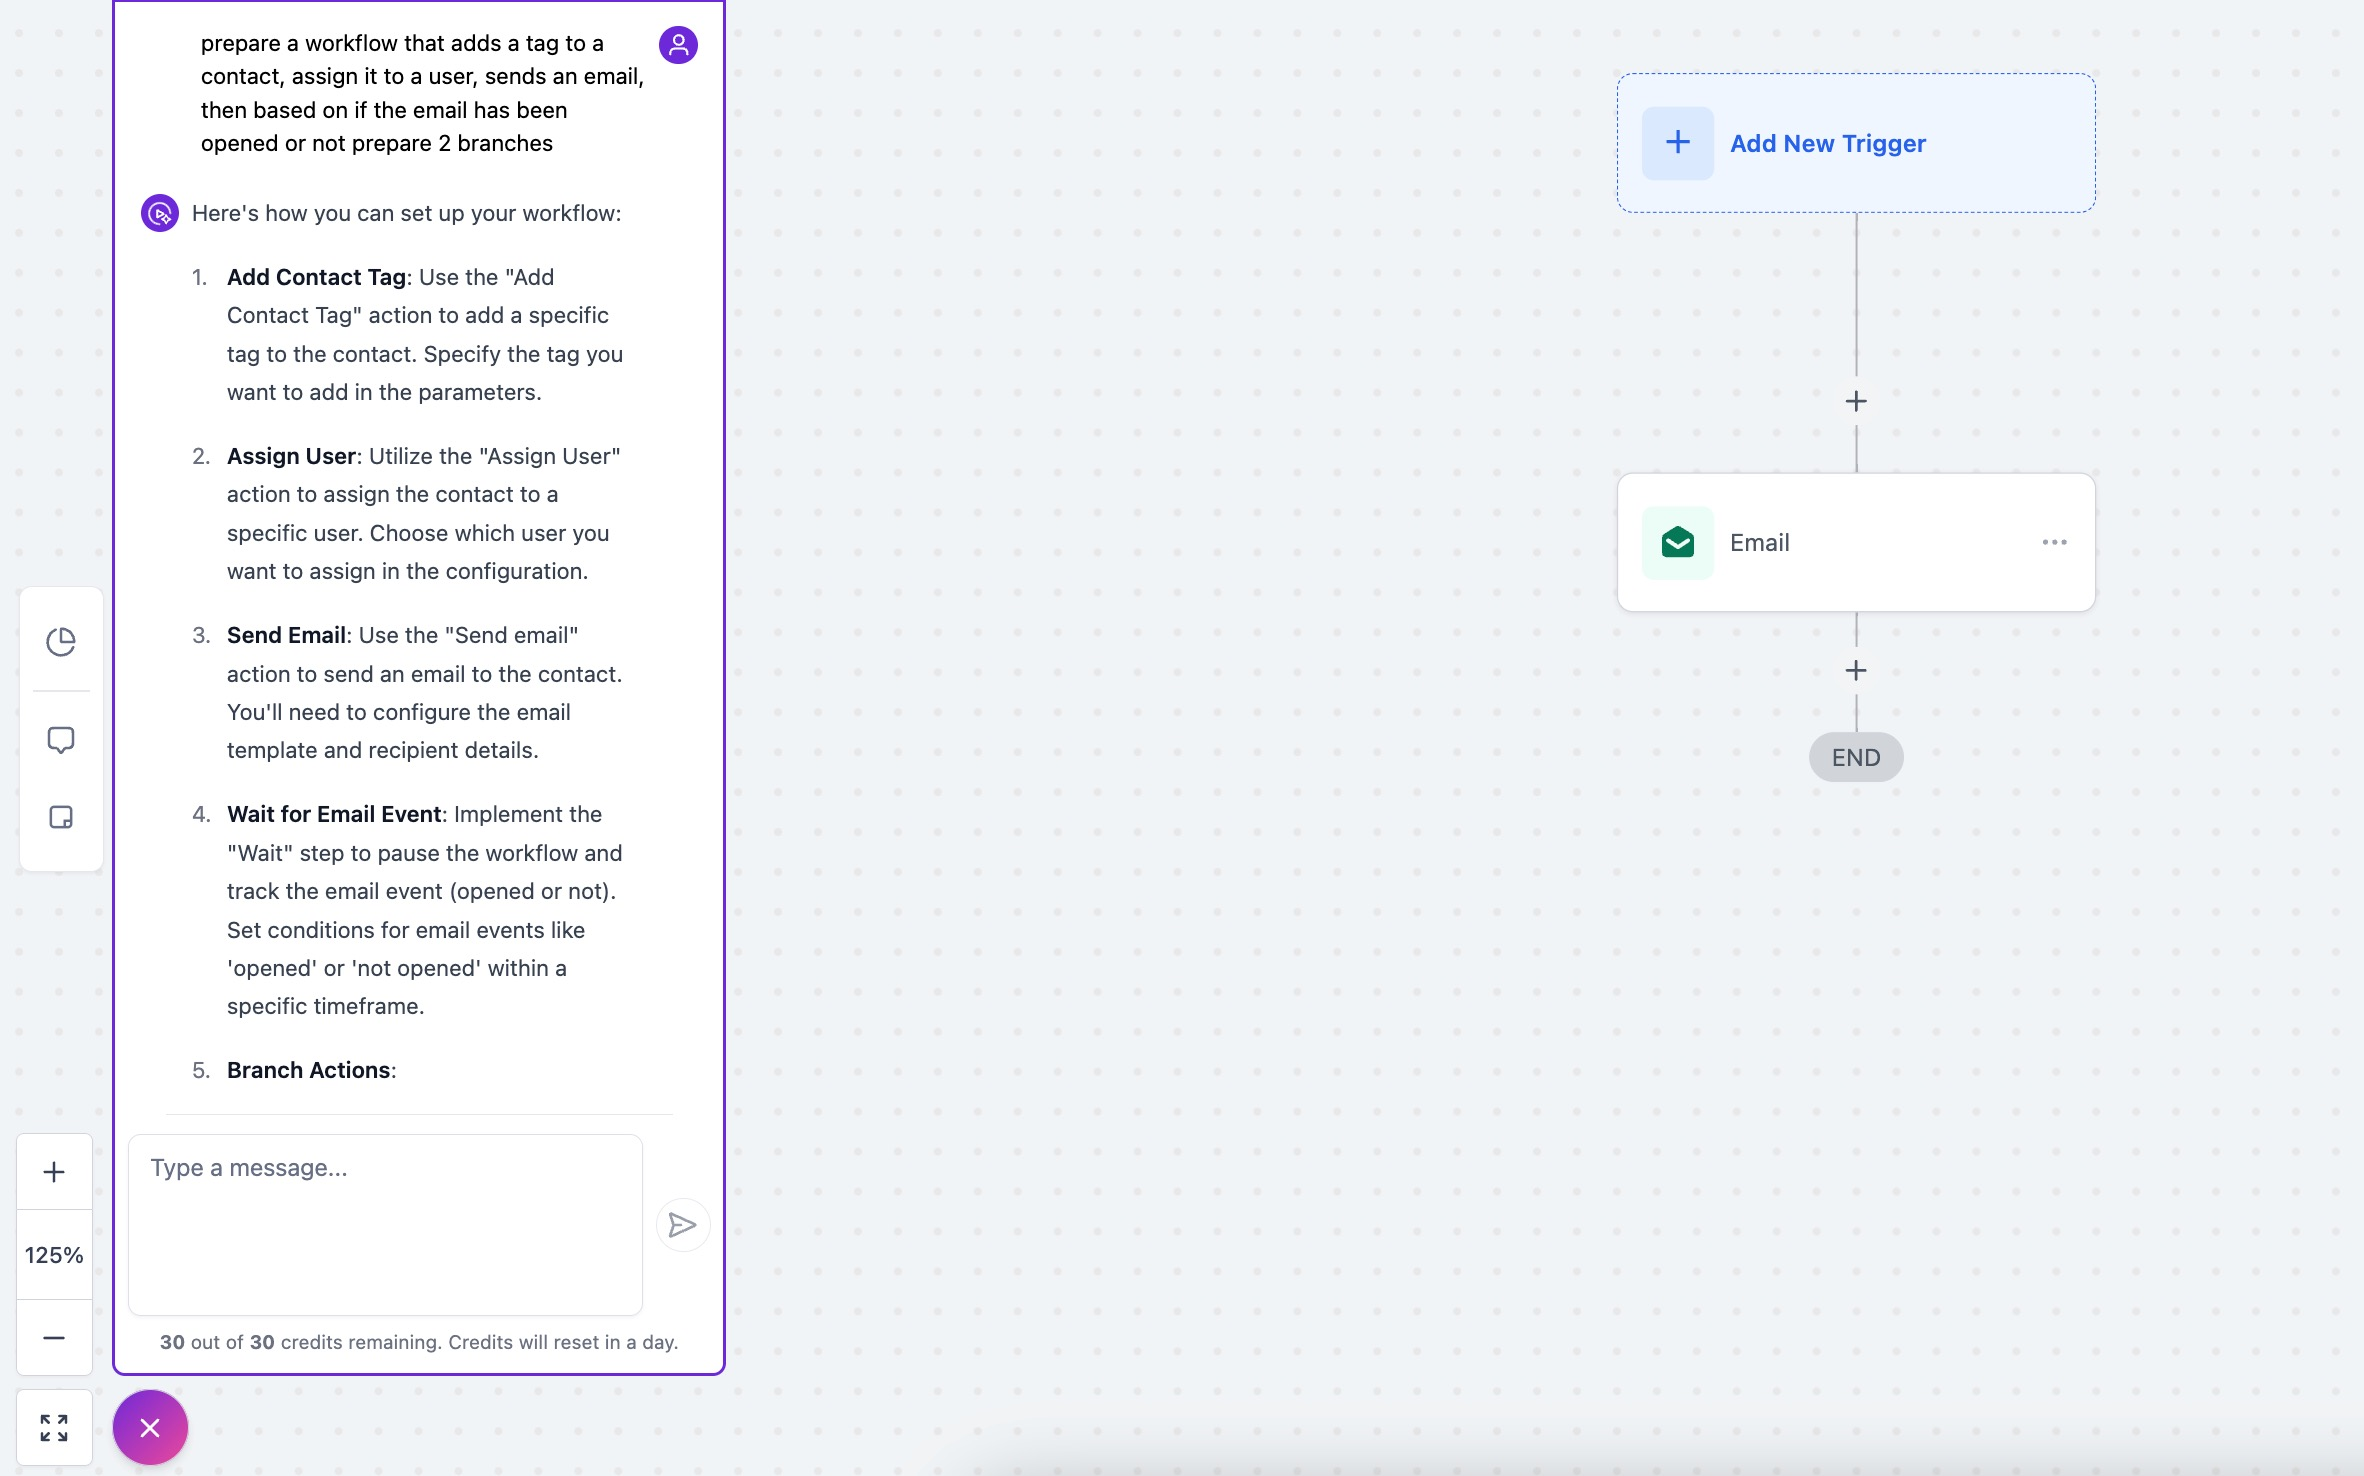
Task: Click the zoom out minus button
Action: (54, 1337)
